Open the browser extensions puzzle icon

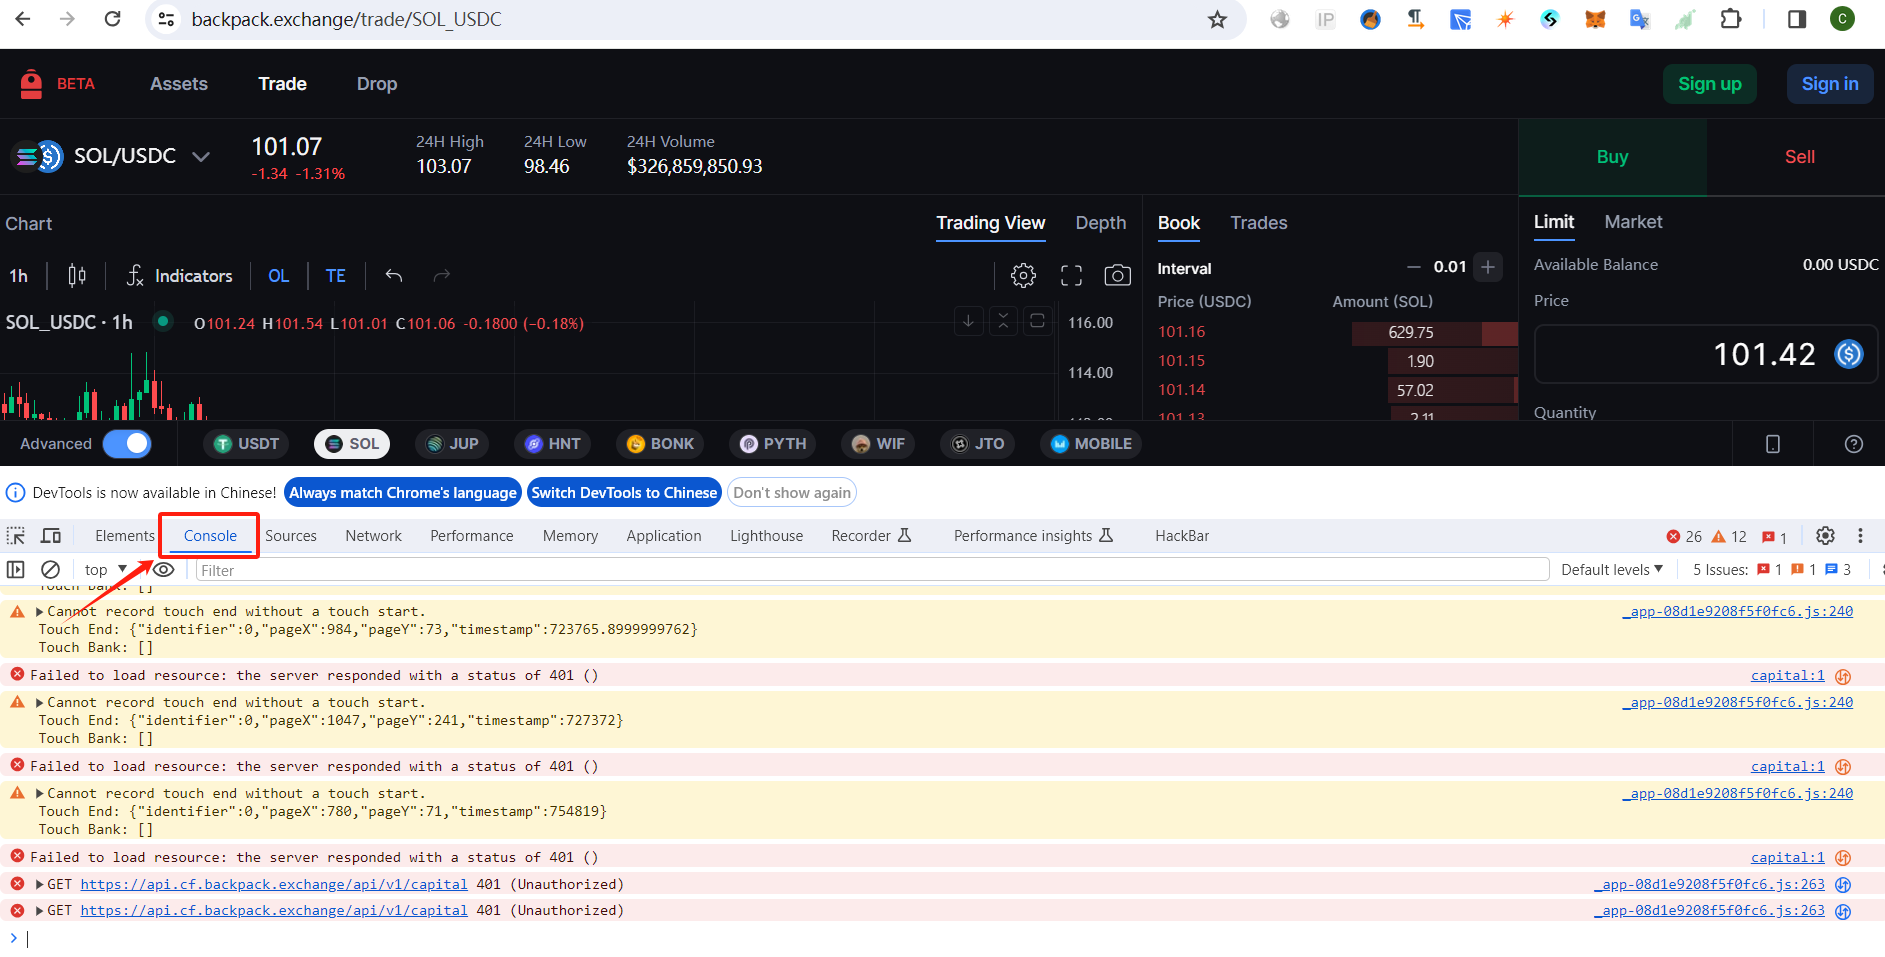click(x=1731, y=19)
